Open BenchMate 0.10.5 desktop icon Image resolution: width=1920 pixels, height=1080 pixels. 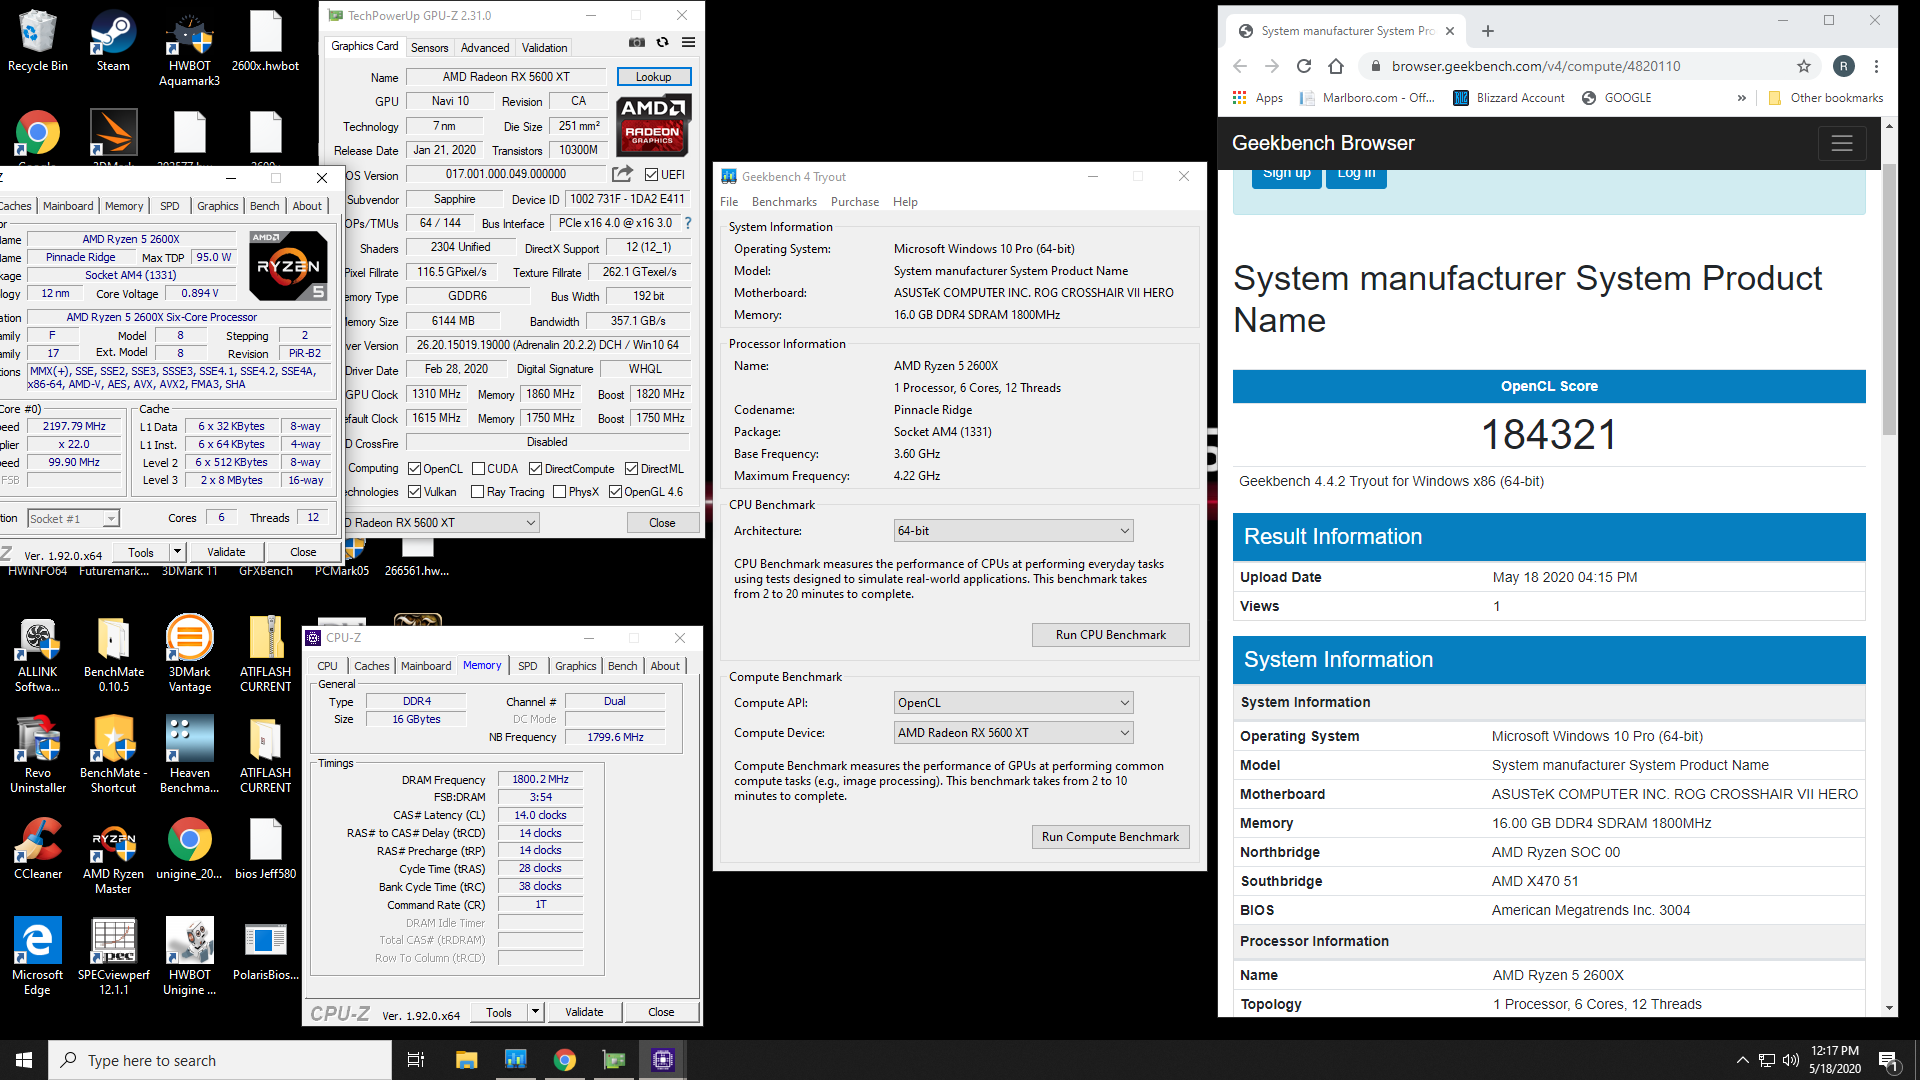point(113,655)
